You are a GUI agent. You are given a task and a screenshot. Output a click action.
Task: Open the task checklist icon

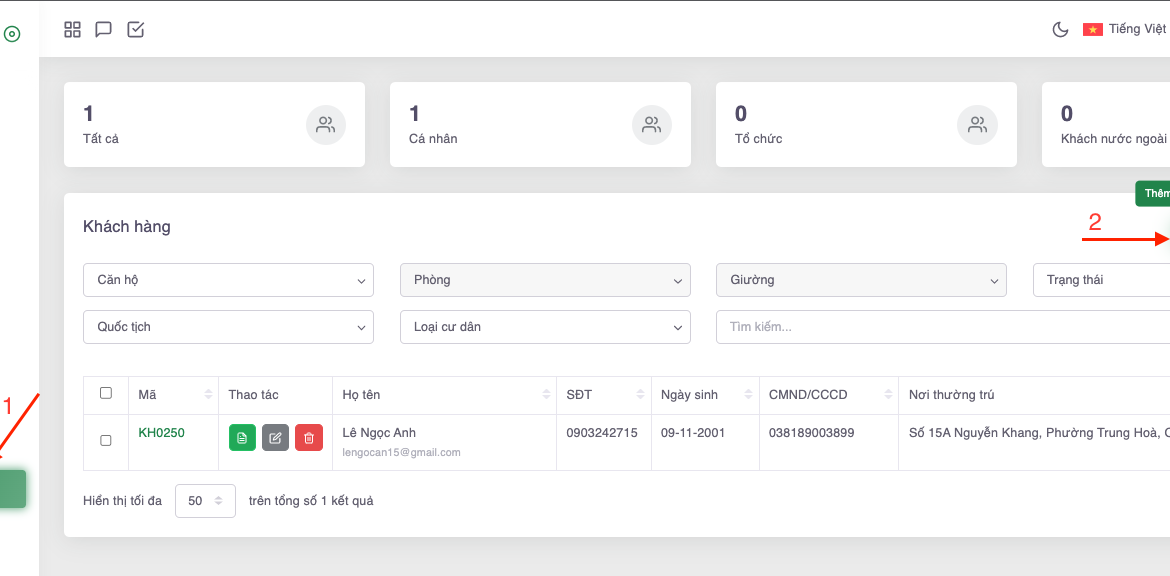pyautogui.click(x=136, y=30)
